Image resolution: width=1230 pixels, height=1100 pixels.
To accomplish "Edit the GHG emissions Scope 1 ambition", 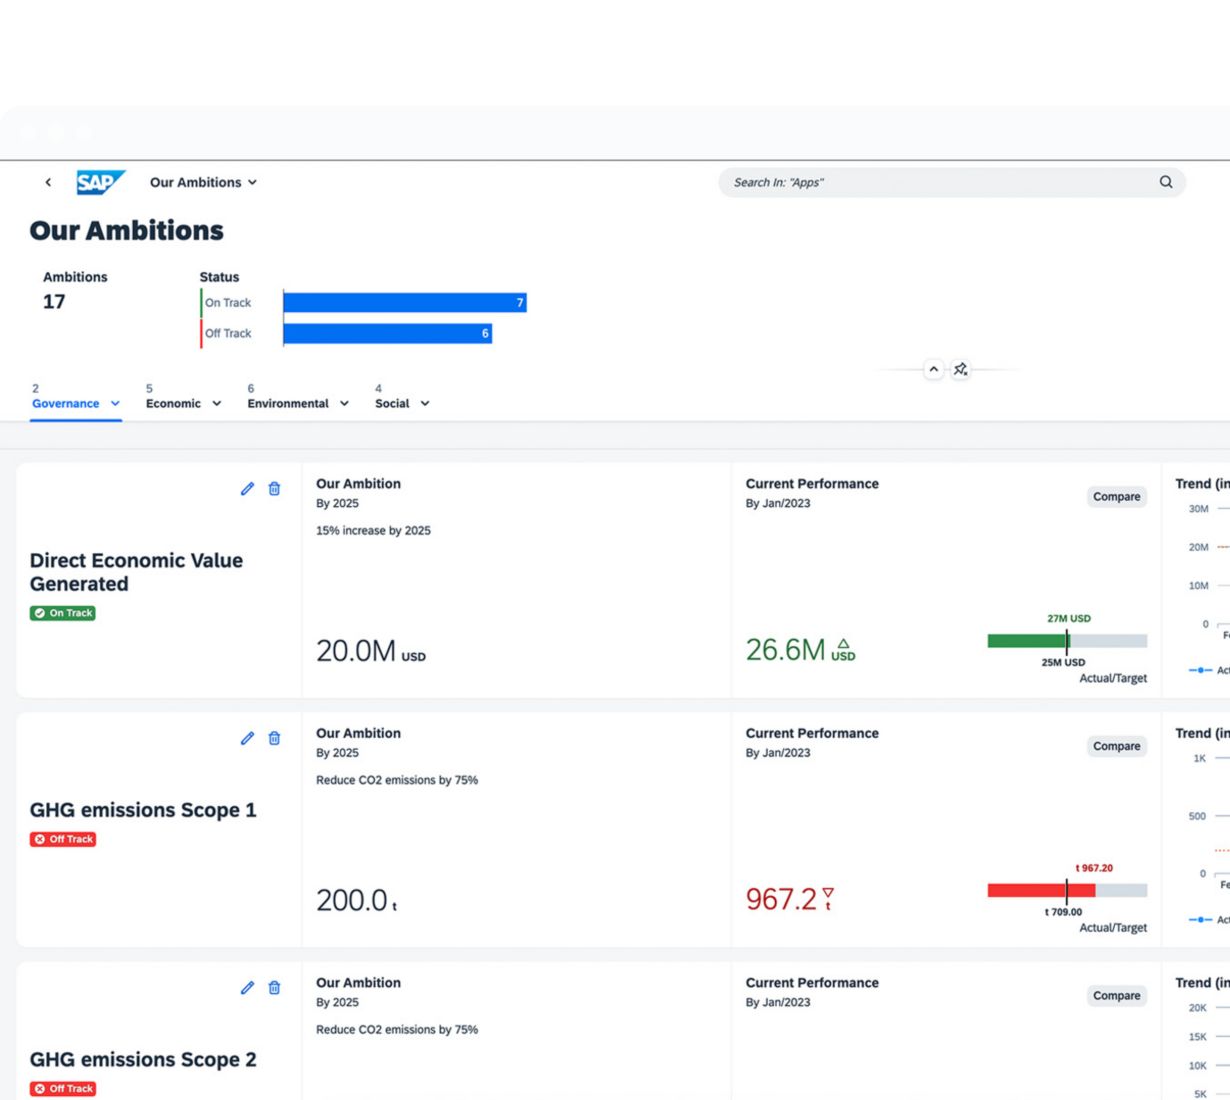I will (x=247, y=738).
